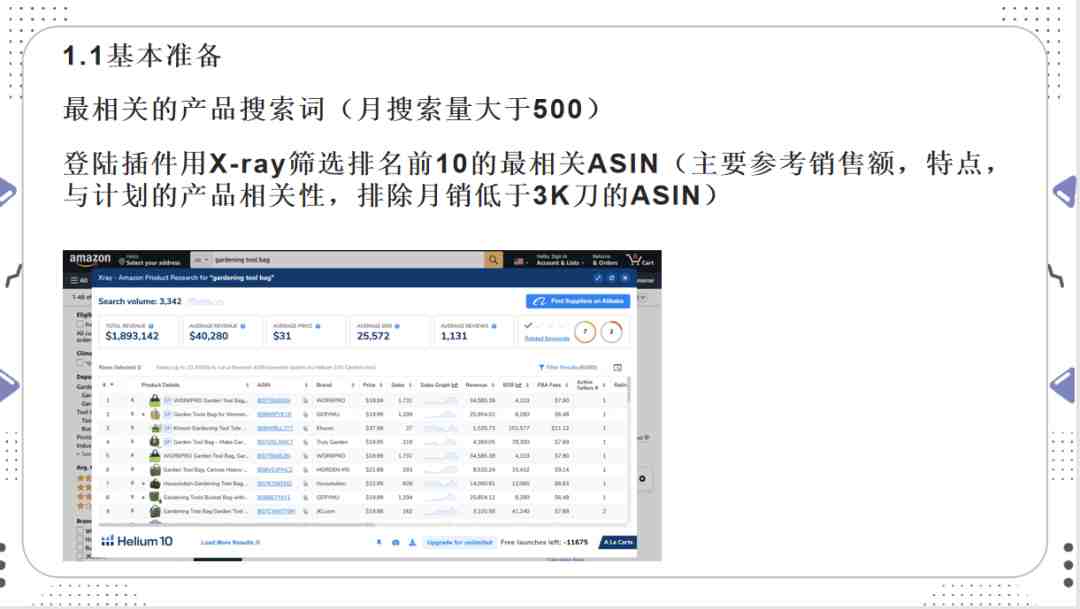Click product thumbnail of row 3 Khomo bag
Image resolution: width=1080 pixels, height=609 pixels.
[x=155, y=428]
